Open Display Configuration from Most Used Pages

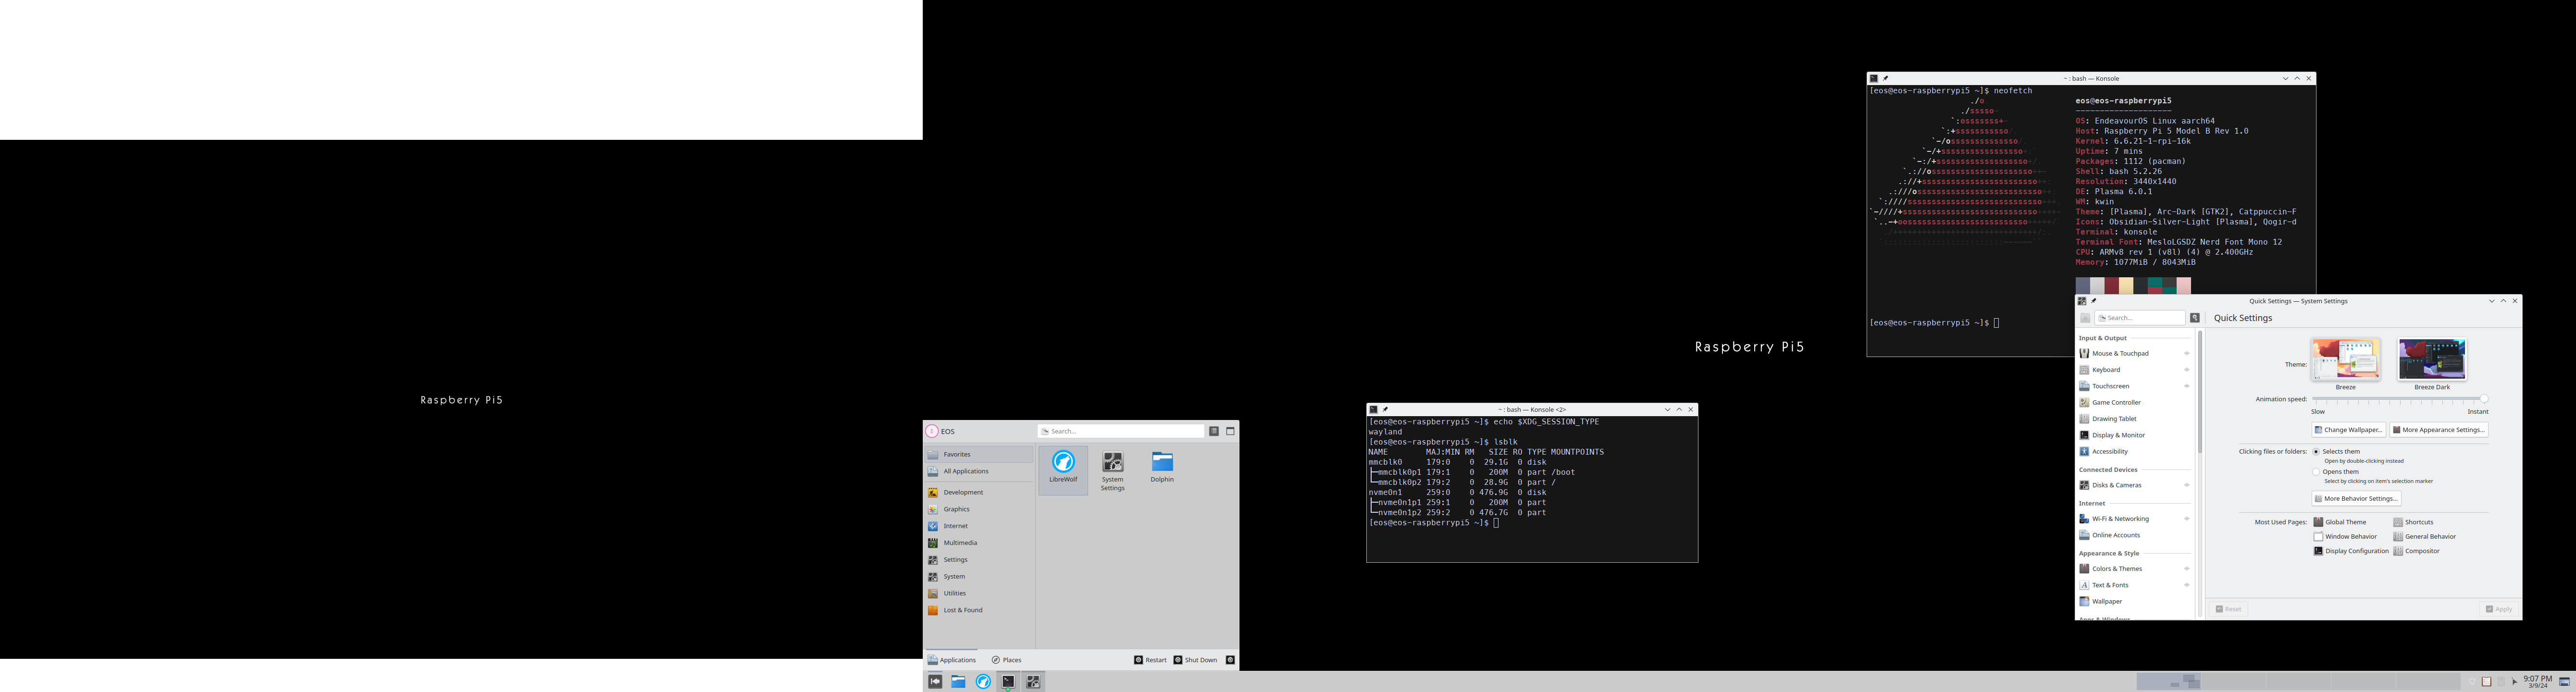(2351, 551)
